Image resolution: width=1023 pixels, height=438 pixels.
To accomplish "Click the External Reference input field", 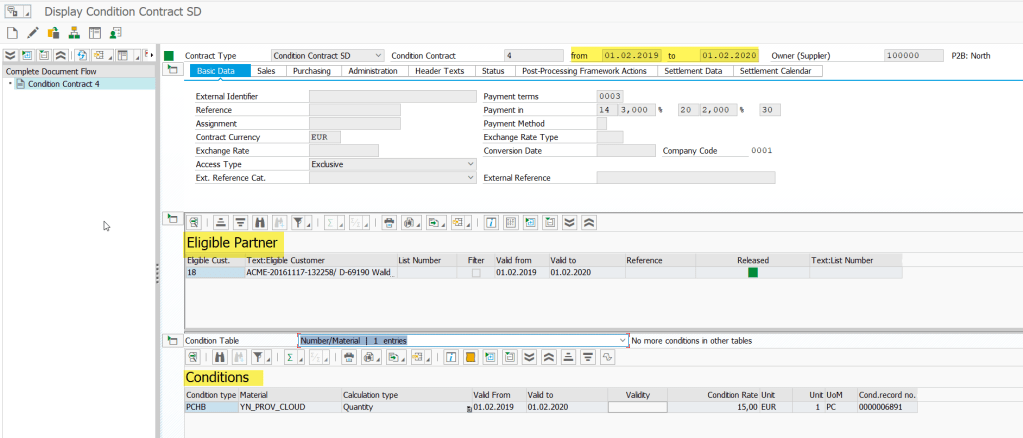I will coord(685,178).
